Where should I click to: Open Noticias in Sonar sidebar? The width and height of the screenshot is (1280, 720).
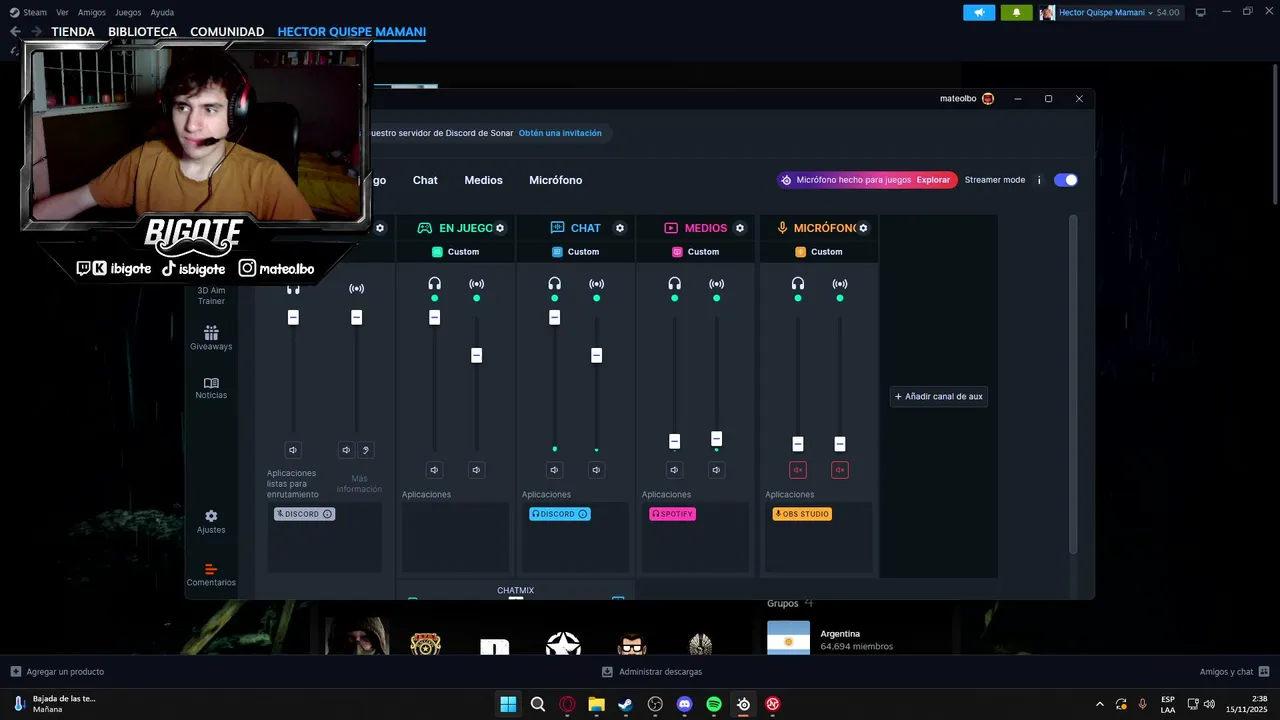[x=211, y=388]
